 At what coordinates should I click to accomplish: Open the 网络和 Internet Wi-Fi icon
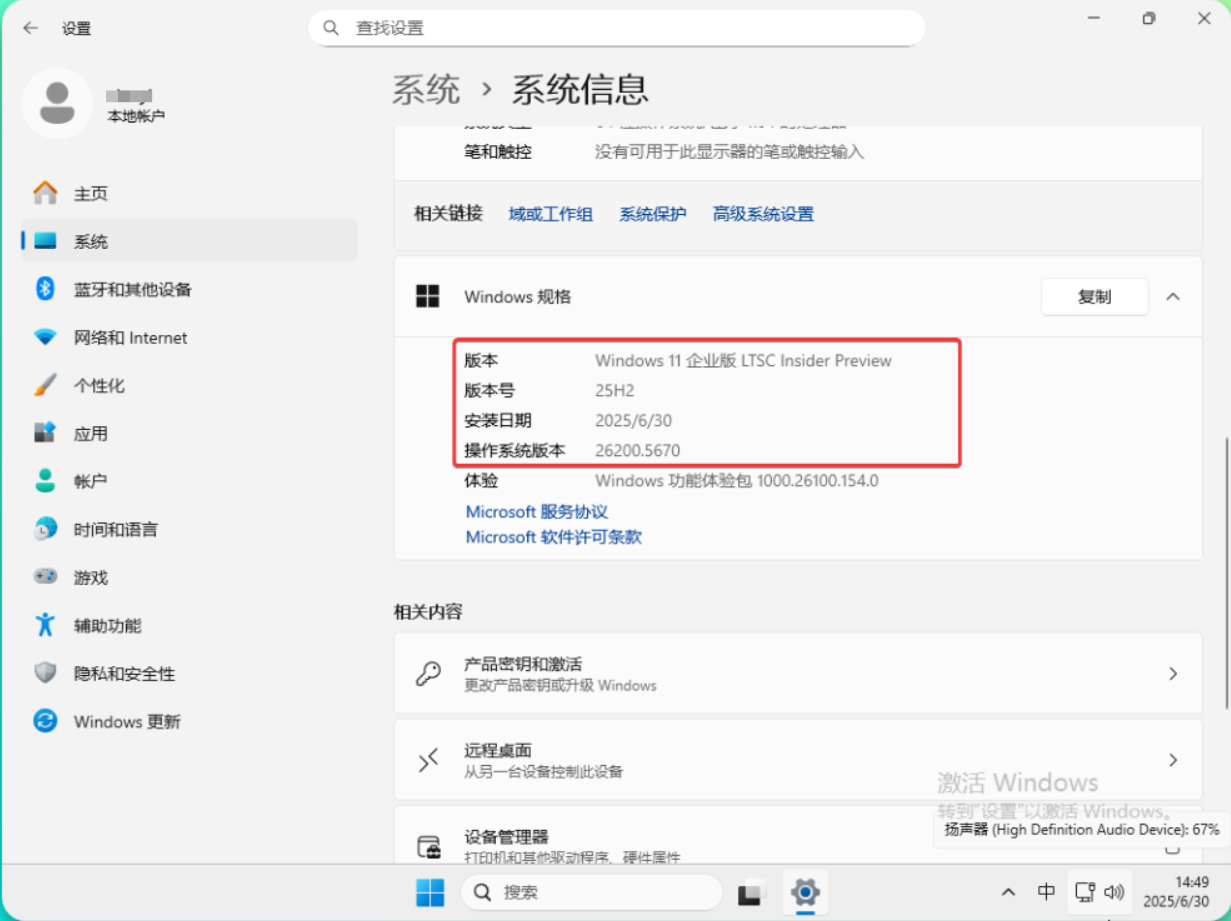[x=45, y=337]
